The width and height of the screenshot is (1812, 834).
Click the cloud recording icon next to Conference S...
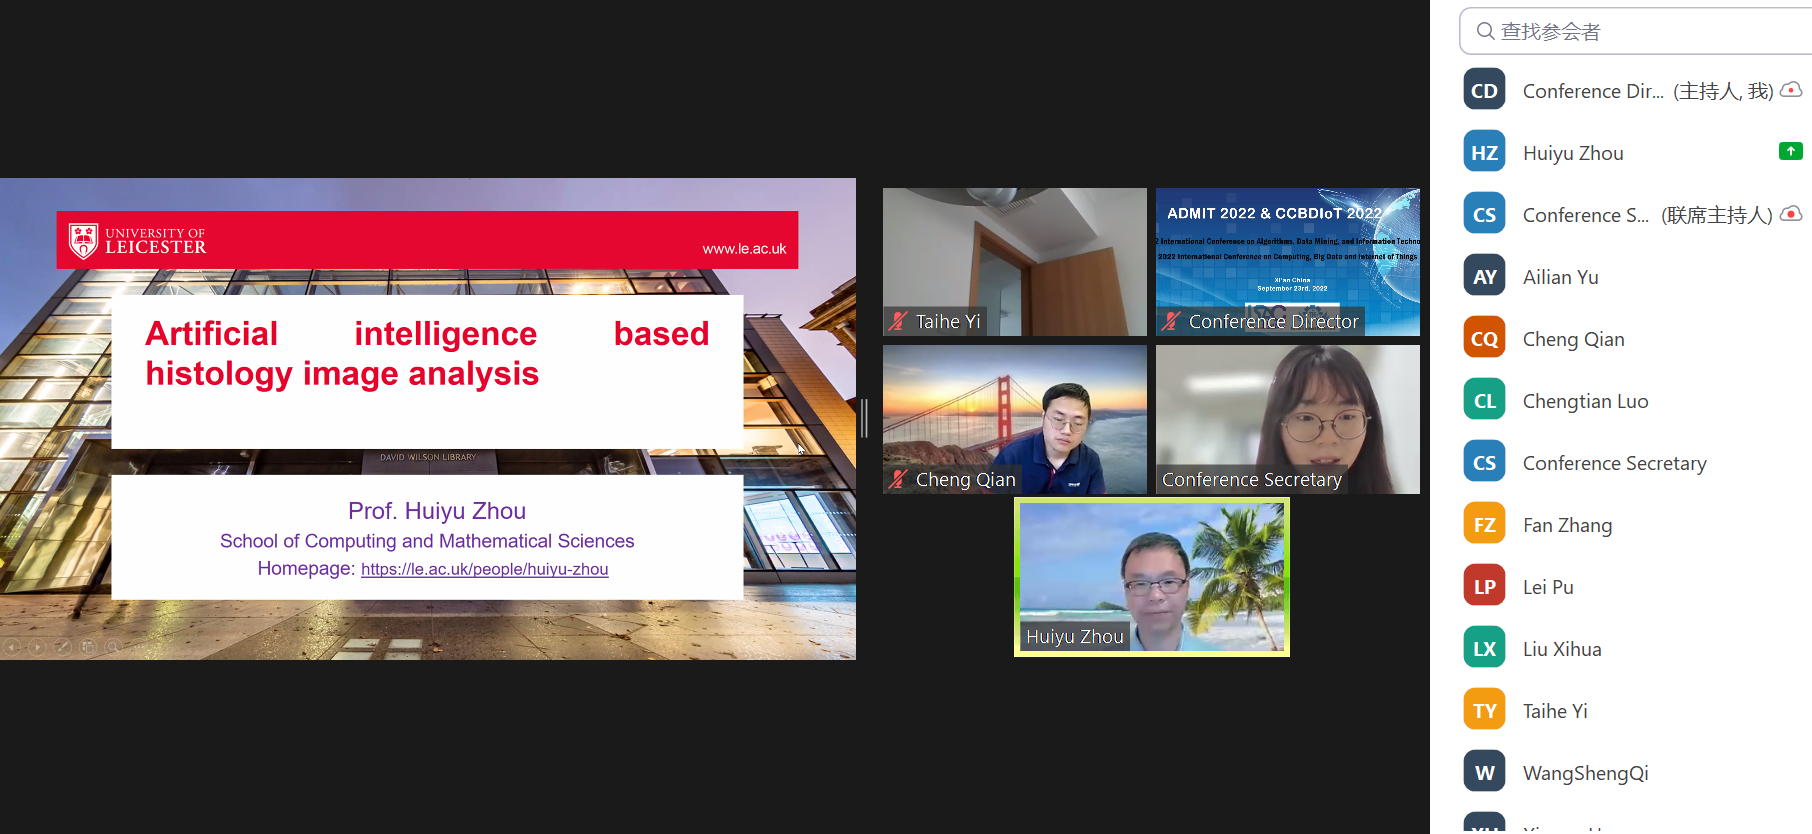1791,214
